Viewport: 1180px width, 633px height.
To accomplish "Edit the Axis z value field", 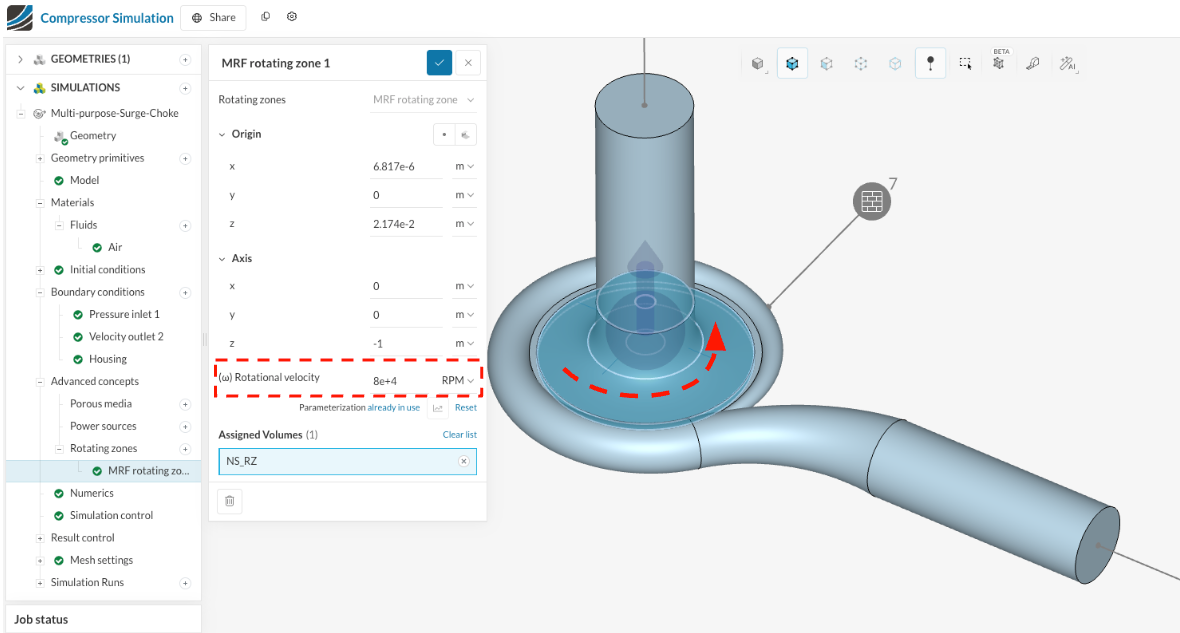I will tap(406, 344).
